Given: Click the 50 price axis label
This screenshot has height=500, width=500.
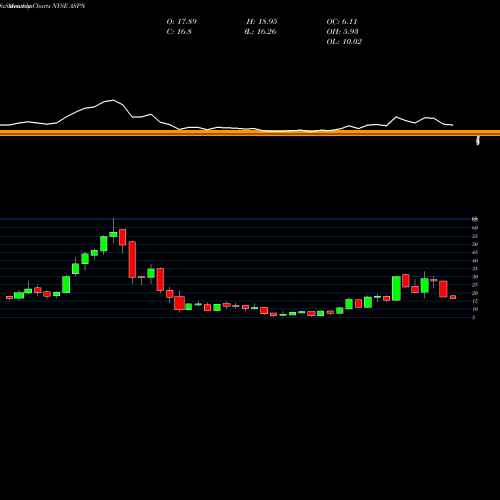Looking at the screenshot, I should click(x=475, y=244).
